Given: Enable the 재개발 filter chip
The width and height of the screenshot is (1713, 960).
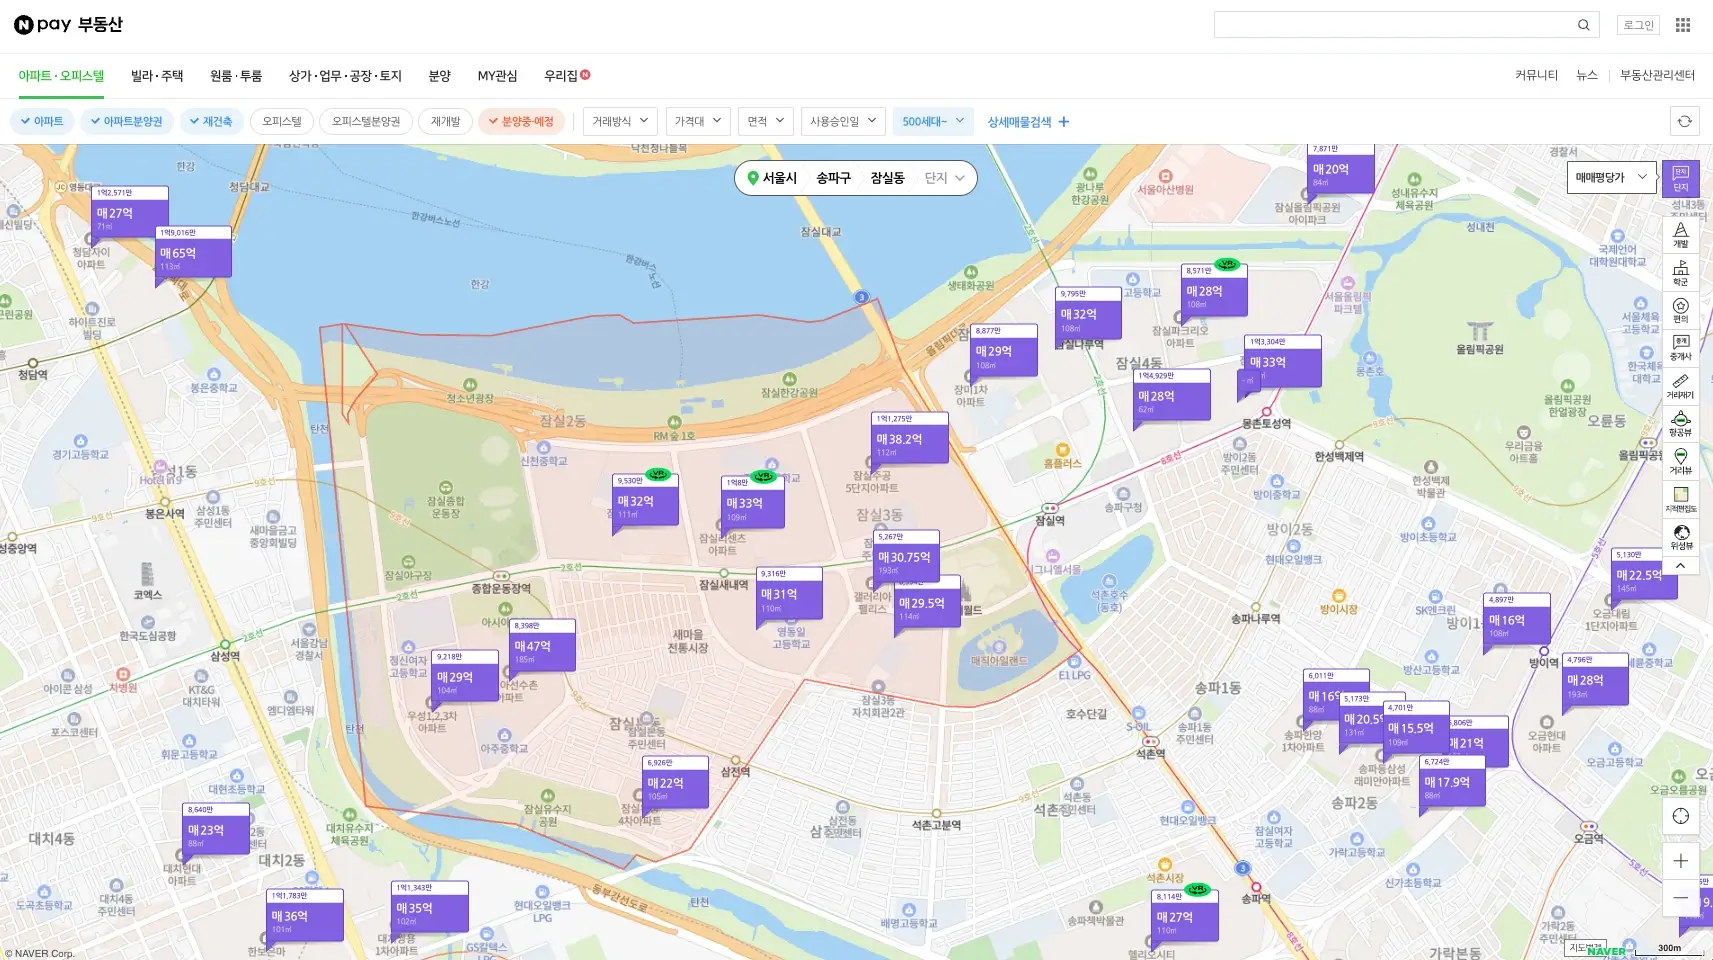Looking at the screenshot, I should [445, 121].
